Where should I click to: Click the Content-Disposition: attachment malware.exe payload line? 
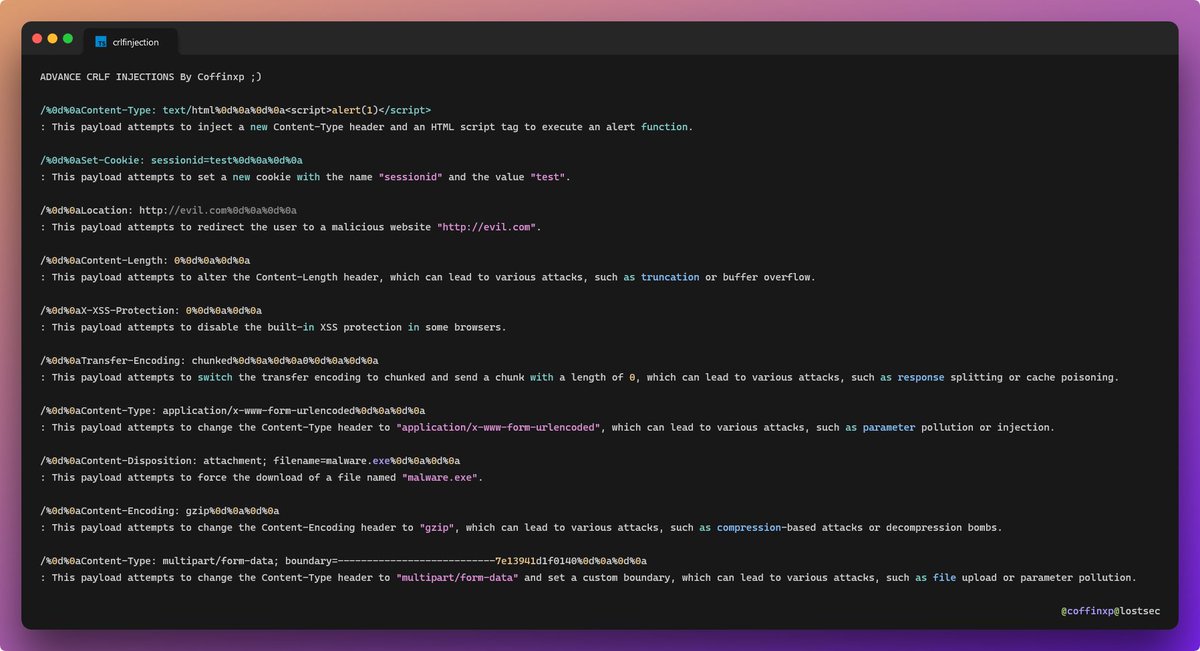pyautogui.click(x=250, y=461)
